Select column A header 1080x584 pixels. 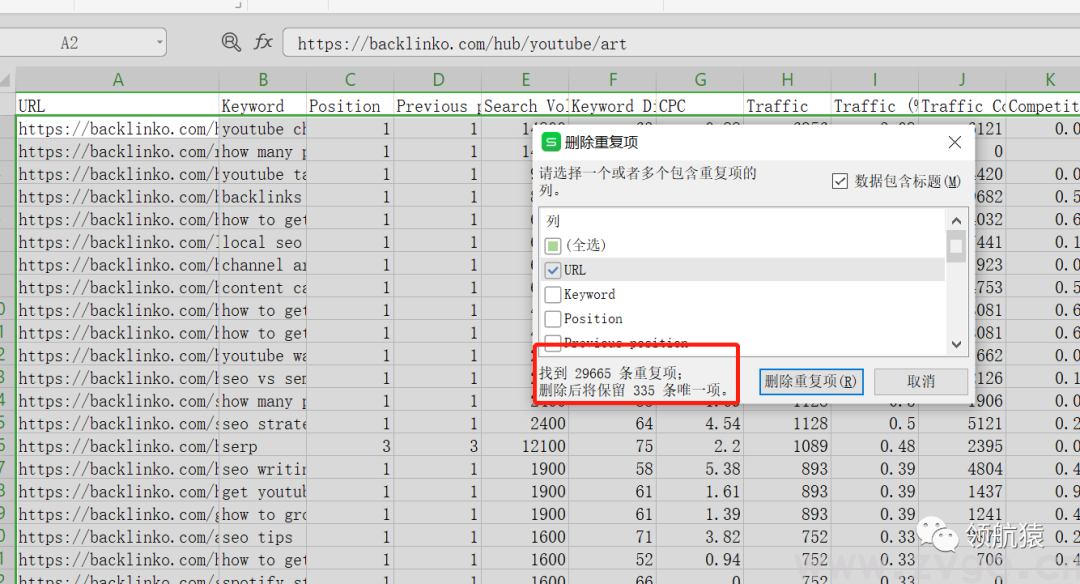[118, 80]
